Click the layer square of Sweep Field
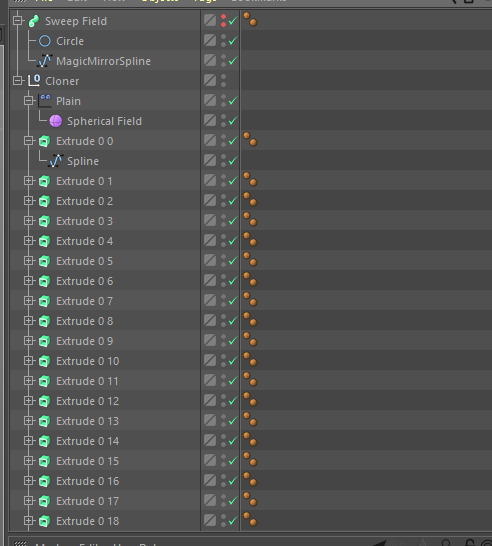492x546 pixels. click(210, 20)
